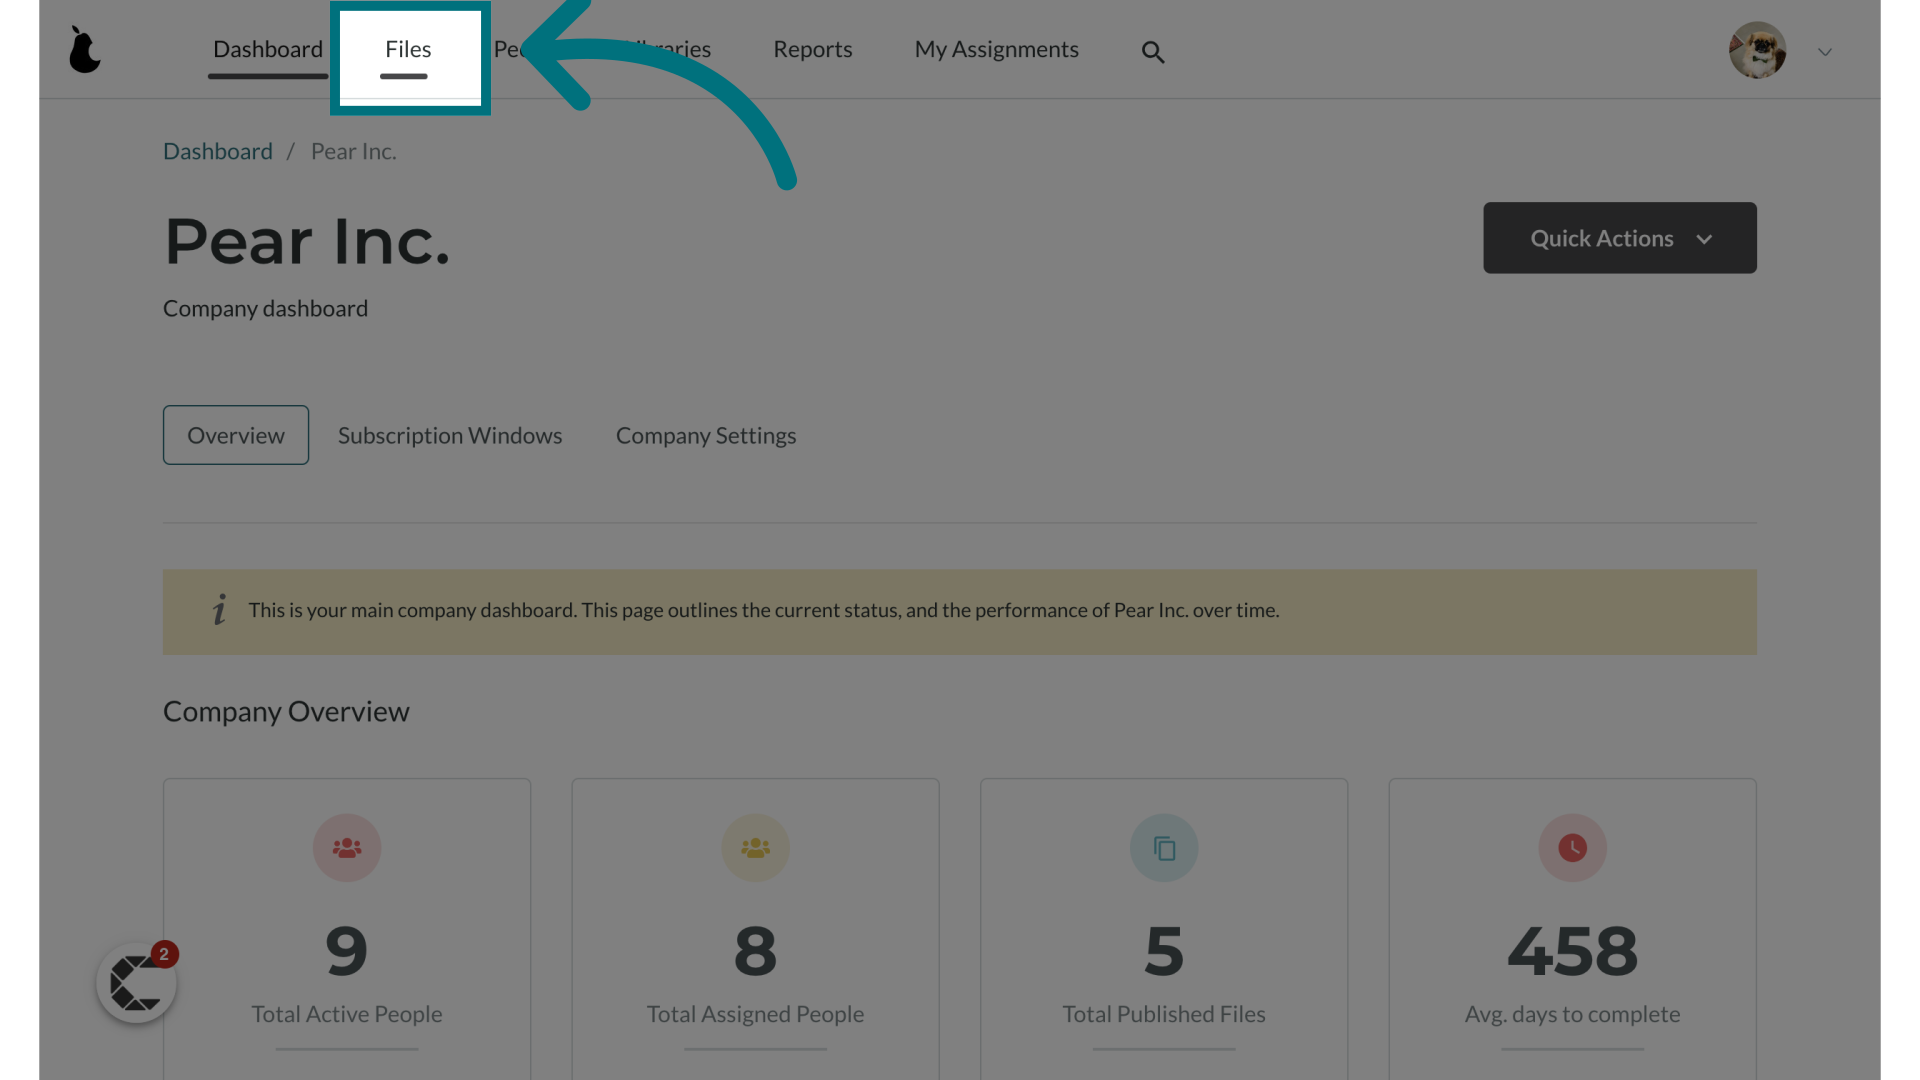Click the Total Published Files icon
Image resolution: width=1920 pixels, height=1080 pixels.
click(x=1163, y=848)
